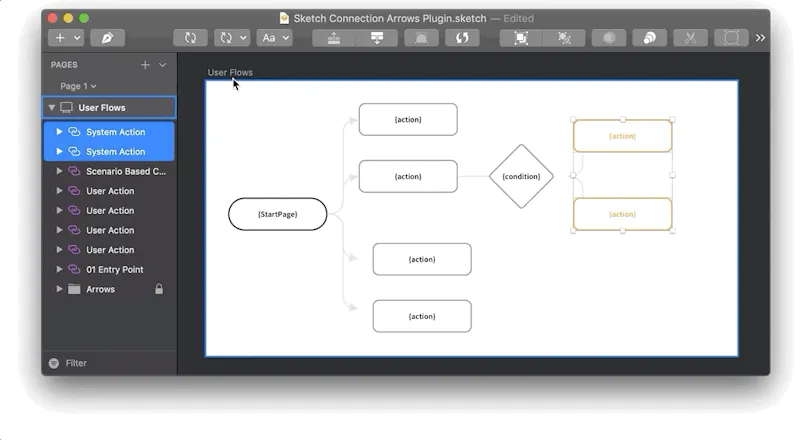Toggle the lock on Arrows layer
The image size is (803, 440).
[x=159, y=289]
